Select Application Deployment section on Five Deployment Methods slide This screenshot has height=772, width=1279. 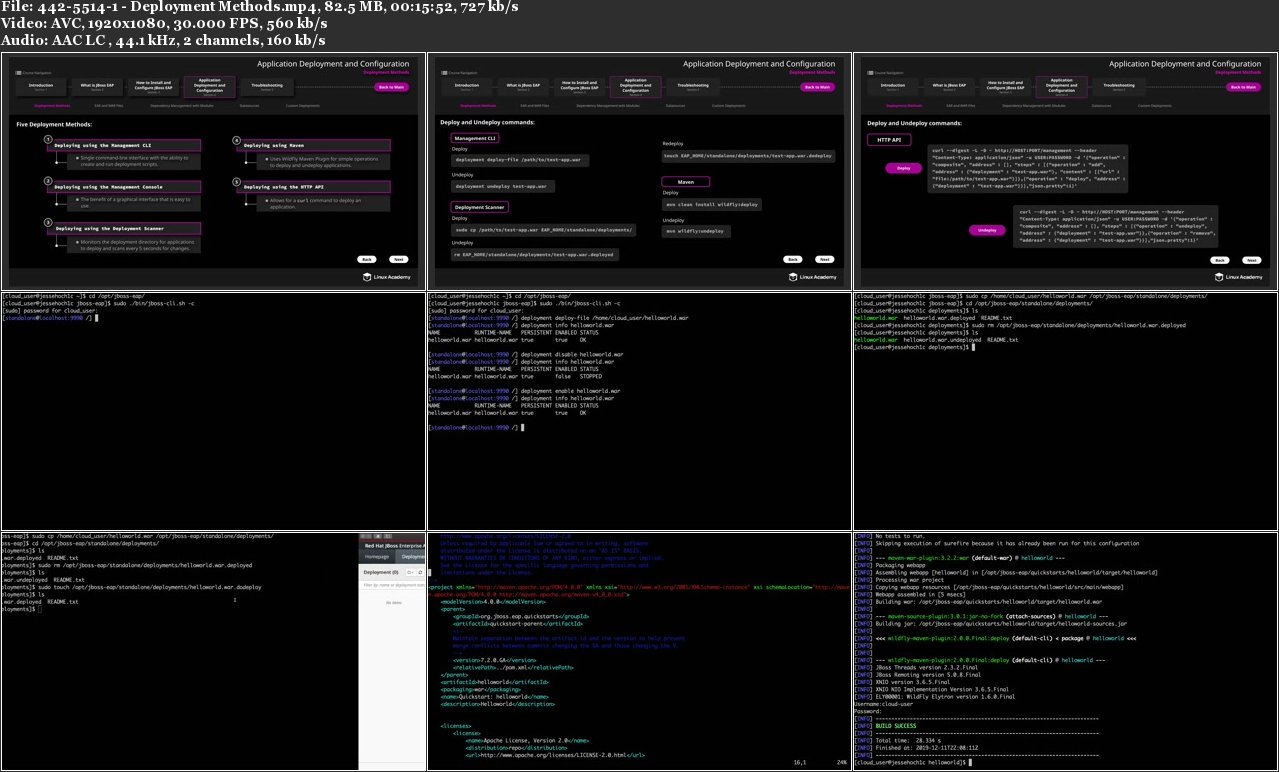tap(210, 87)
